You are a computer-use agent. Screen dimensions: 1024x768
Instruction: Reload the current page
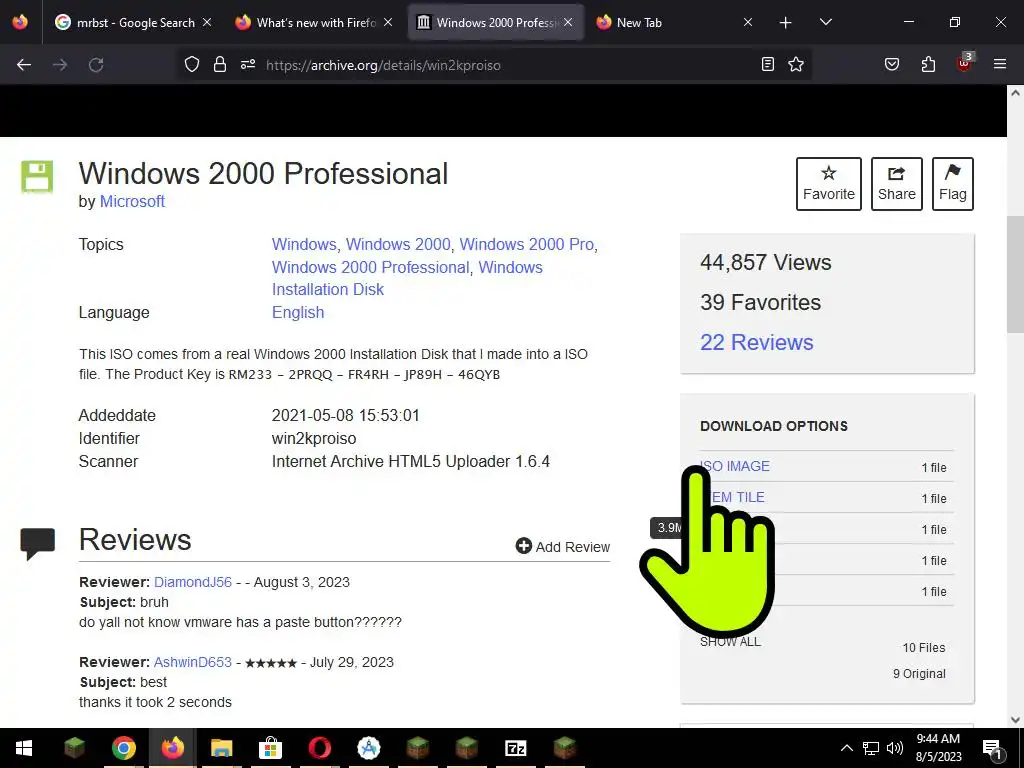(96, 65)
